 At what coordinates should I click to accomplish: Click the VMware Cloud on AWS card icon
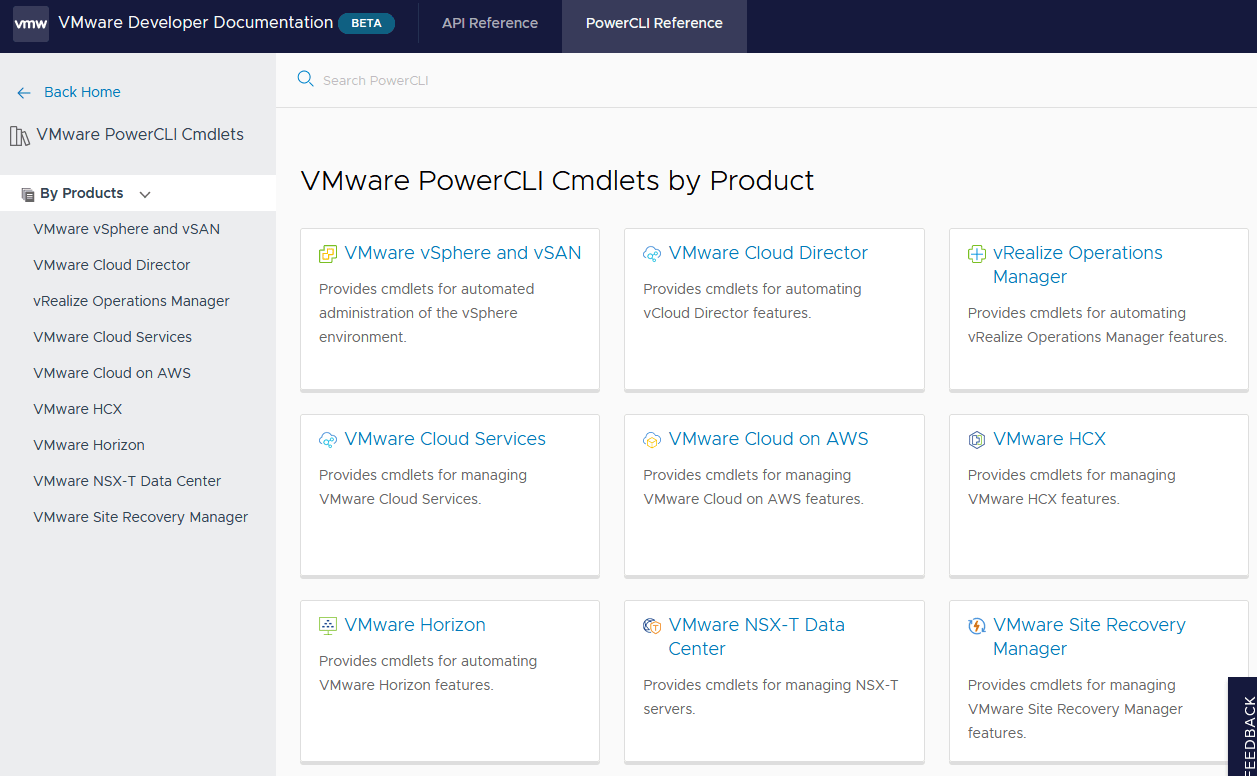point(652,440)
